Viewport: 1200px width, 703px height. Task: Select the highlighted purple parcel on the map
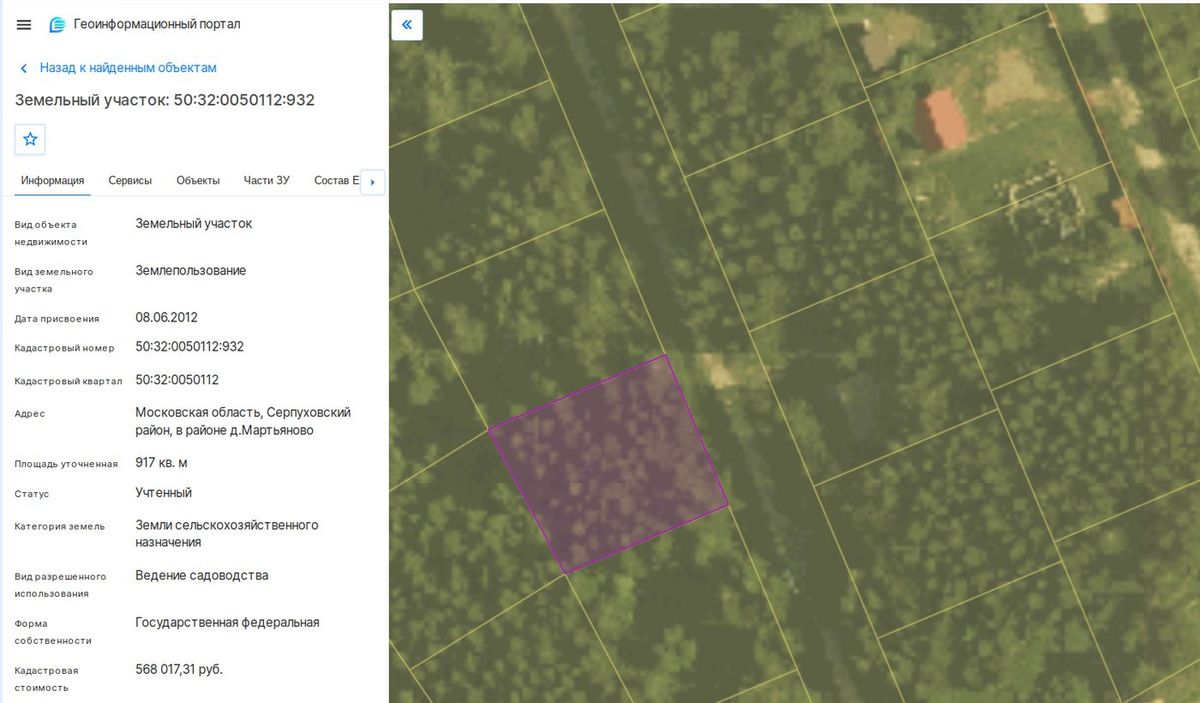608,464
